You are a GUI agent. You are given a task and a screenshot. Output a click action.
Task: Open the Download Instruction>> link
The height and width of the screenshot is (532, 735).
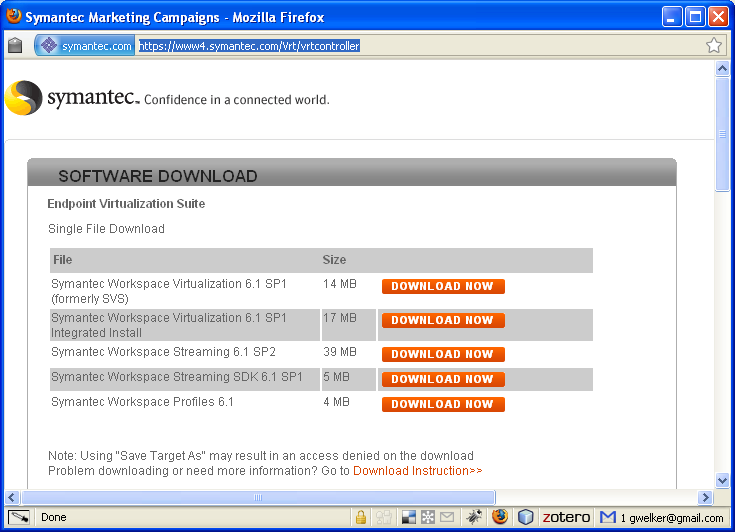417,471
